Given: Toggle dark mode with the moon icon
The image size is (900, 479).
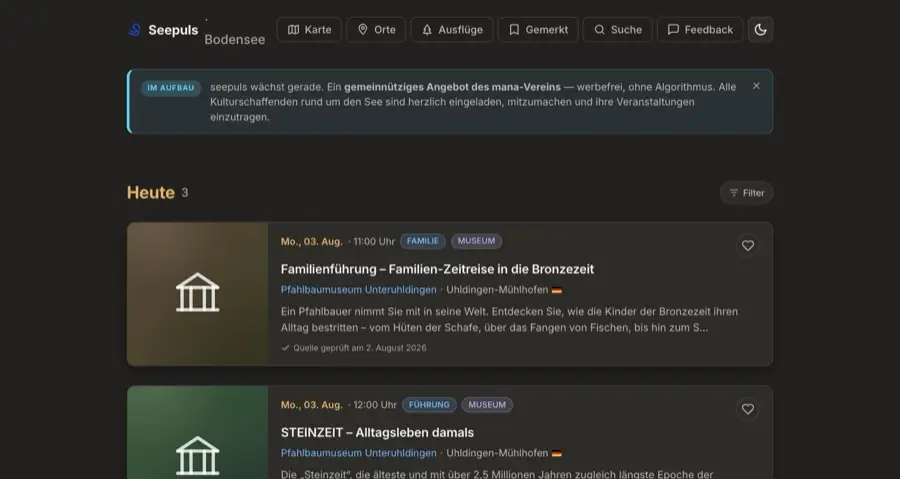Looking at the screenshot, I should point(761,30).
